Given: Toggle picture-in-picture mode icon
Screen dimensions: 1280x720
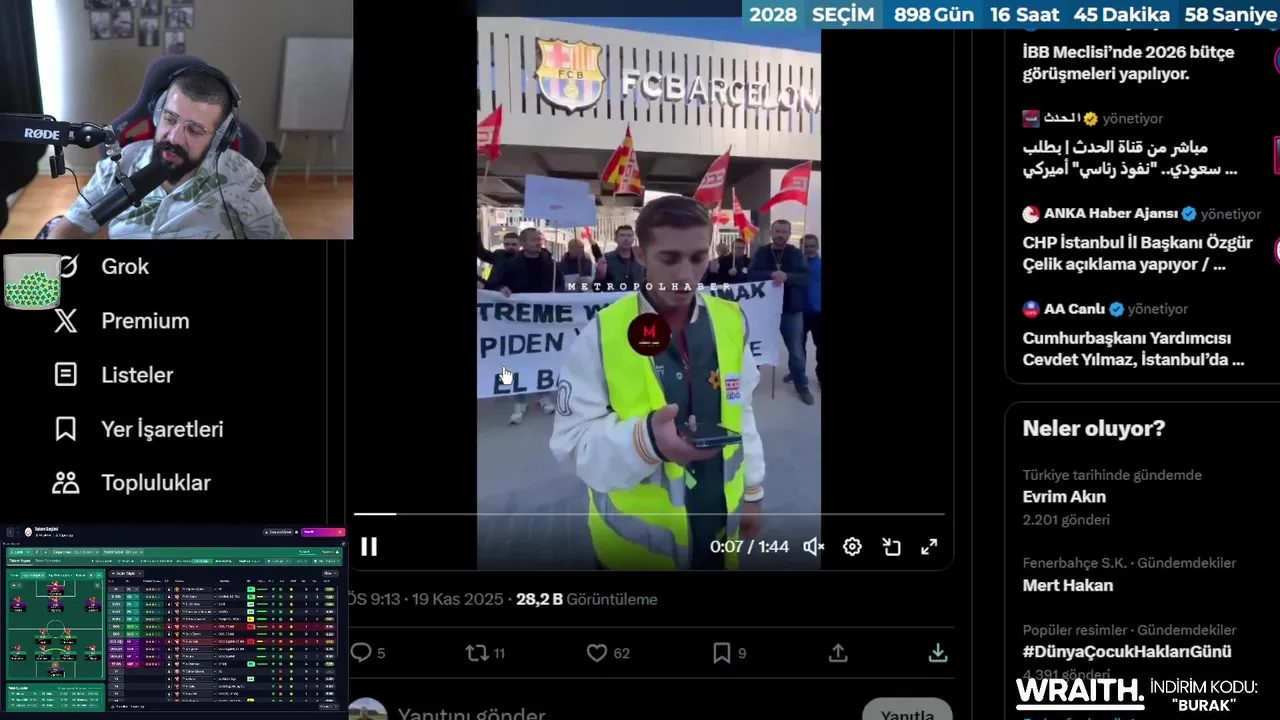Looking at the screenshot, I should (x=891, y=547).
